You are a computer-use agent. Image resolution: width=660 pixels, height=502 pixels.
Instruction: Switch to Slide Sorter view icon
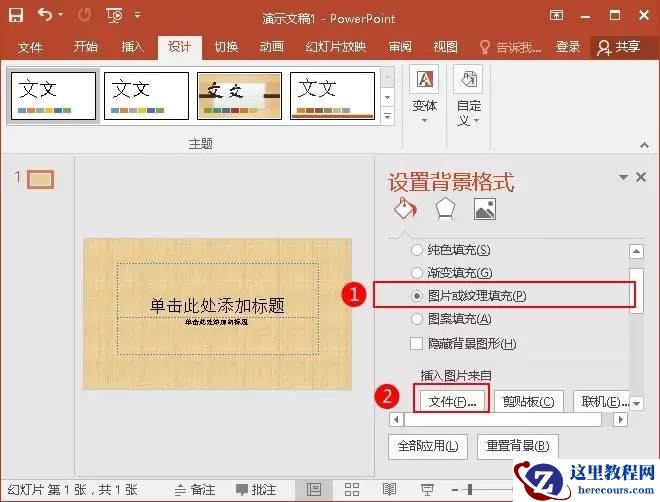(x=351, y=489)
